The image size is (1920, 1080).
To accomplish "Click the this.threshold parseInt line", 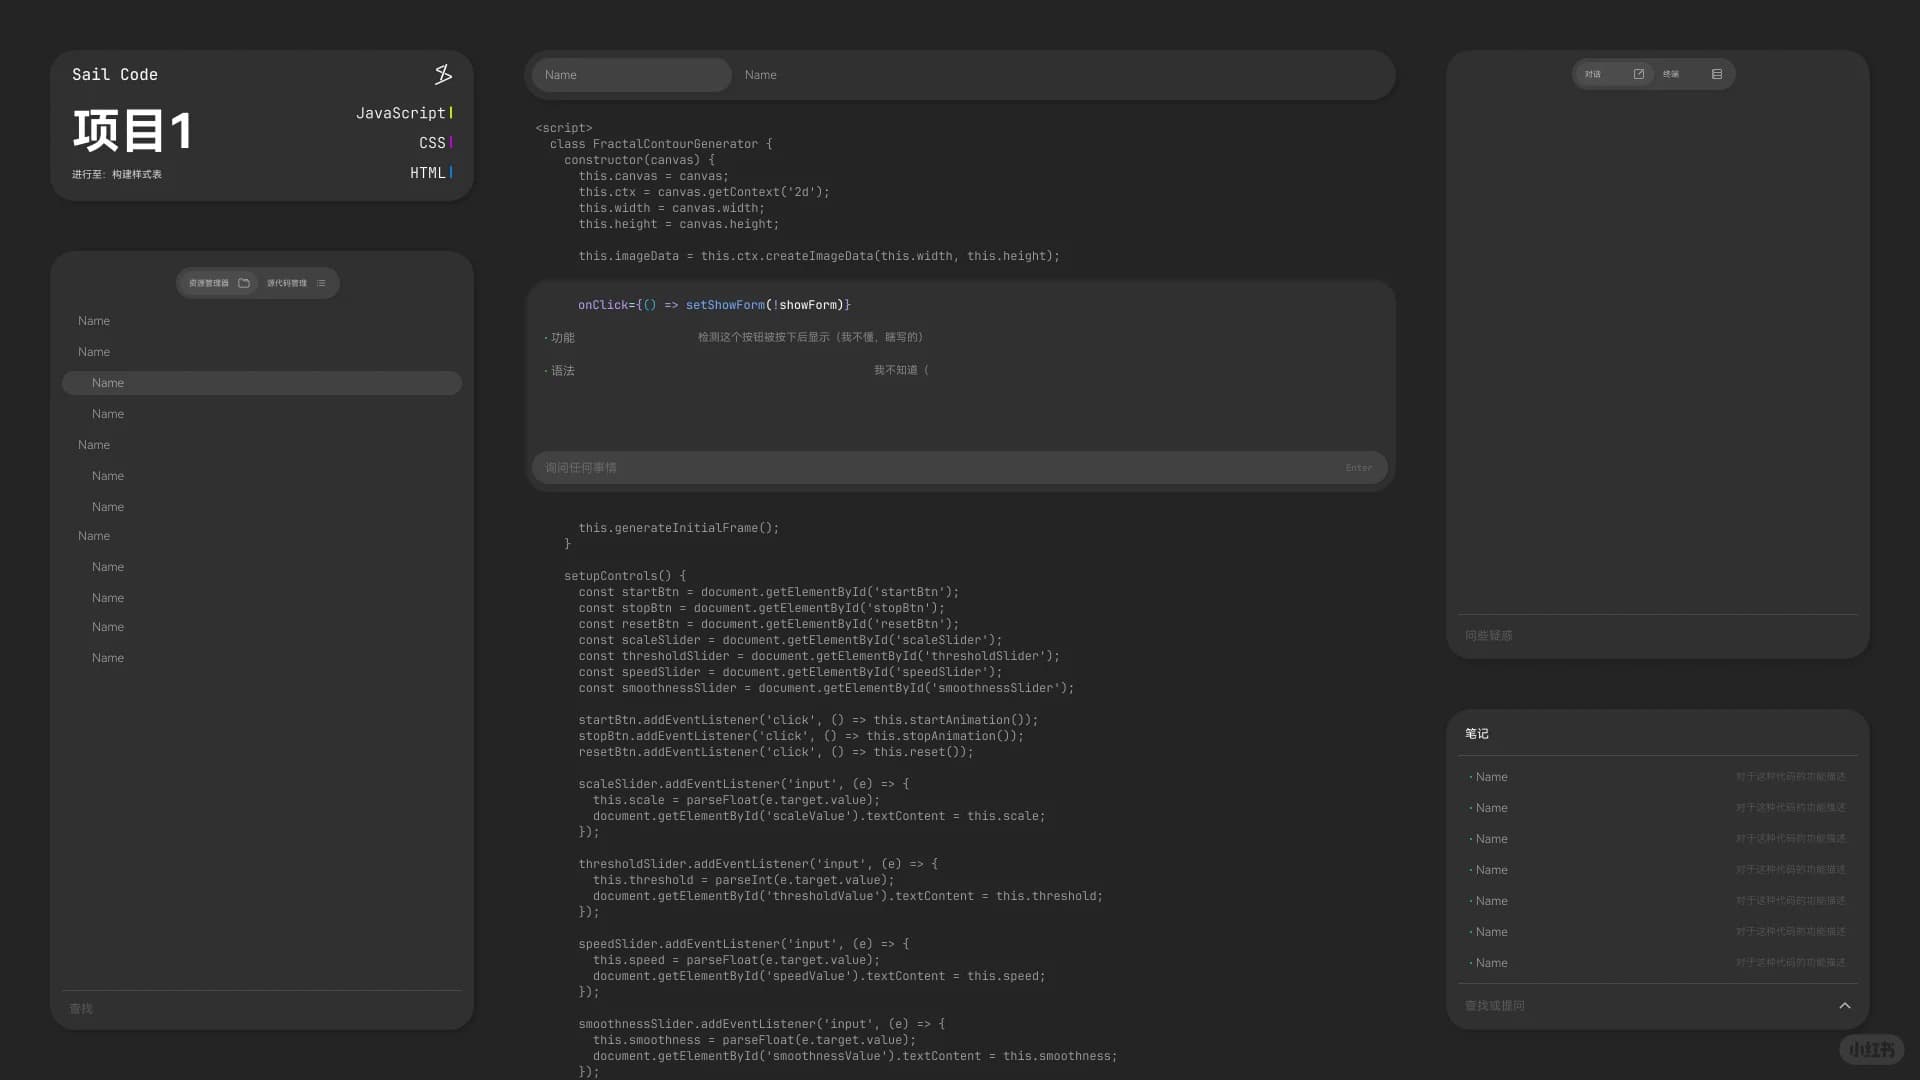I will pyautogui.click(x=743, y=880).
